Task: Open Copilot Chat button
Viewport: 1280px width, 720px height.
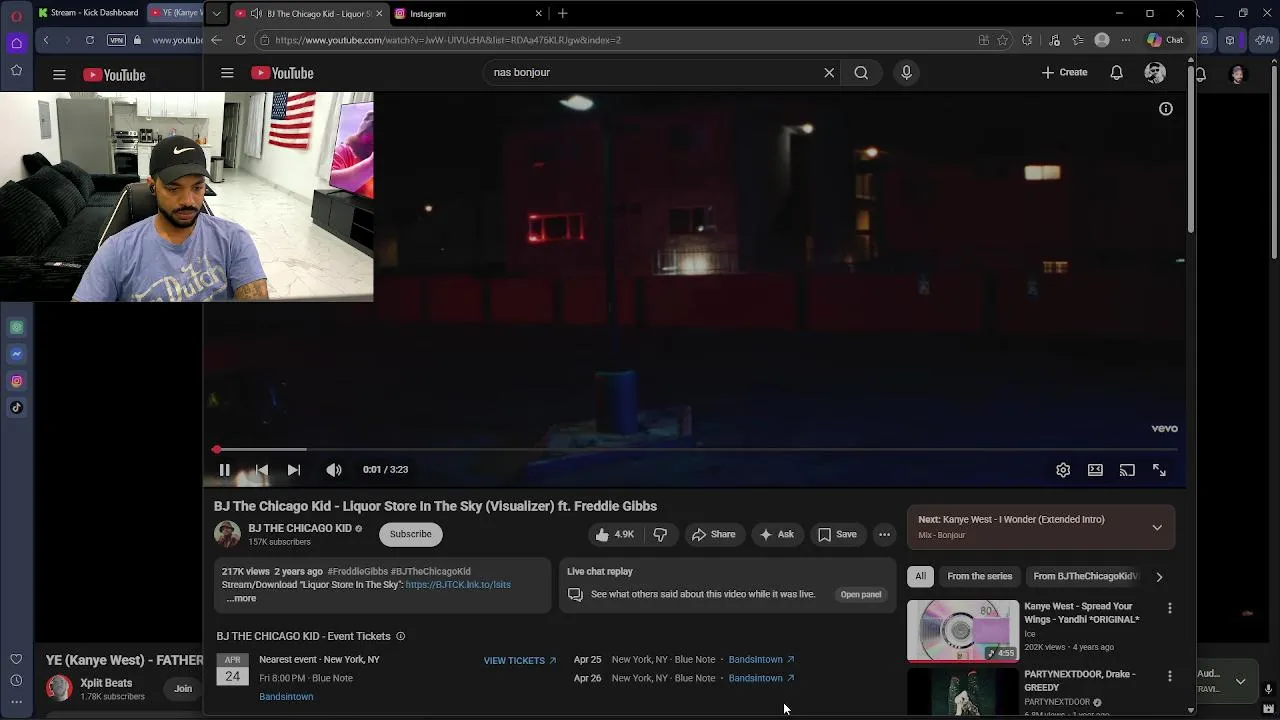Action: (x=1165, y=40)
